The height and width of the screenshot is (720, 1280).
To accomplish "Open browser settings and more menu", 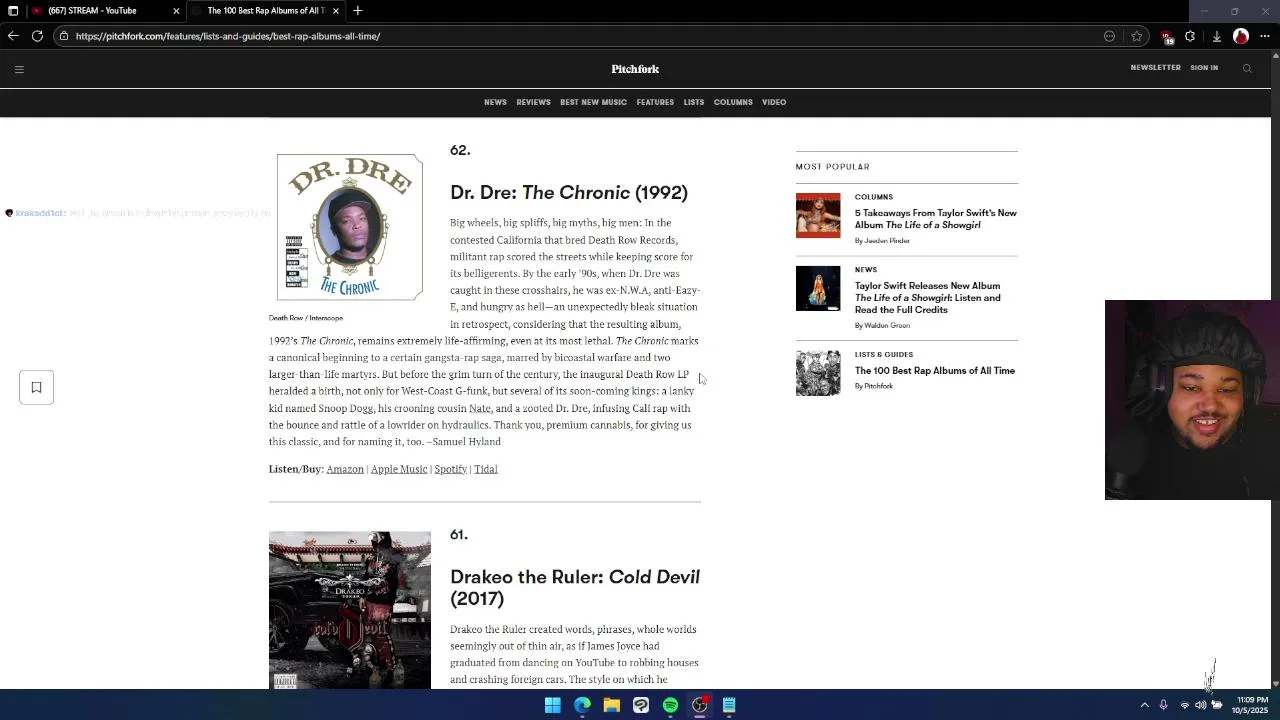I will click(x=1265, y=36).
